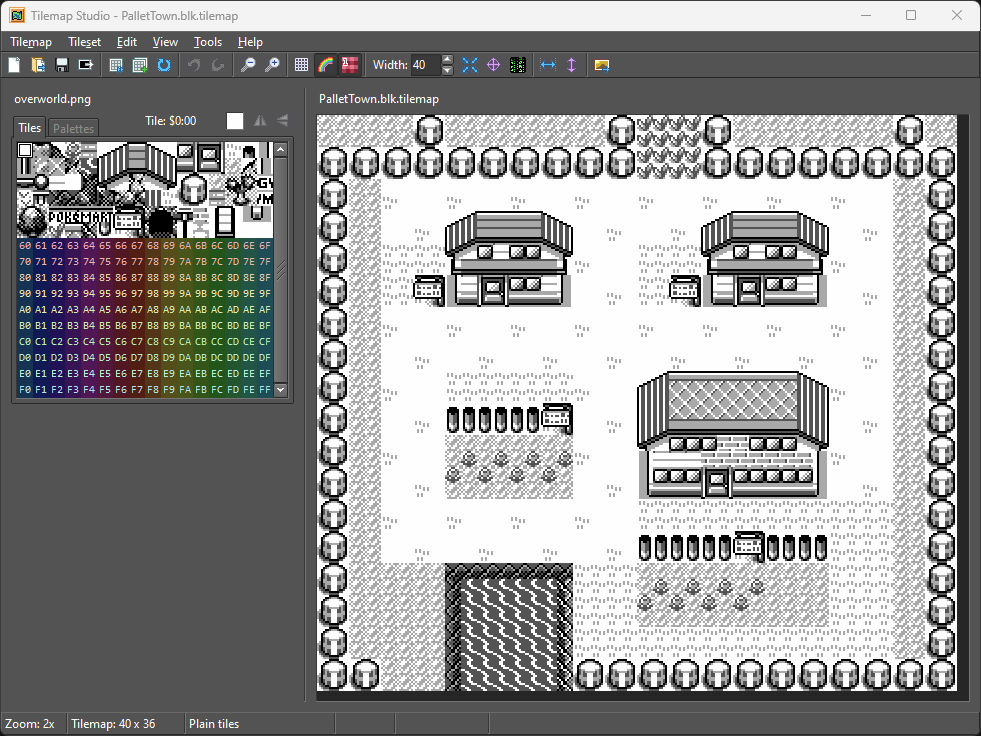Zoom in on the tilemap
The width and height of the screenshot is (981, 736).
click(x=272, y=64)
